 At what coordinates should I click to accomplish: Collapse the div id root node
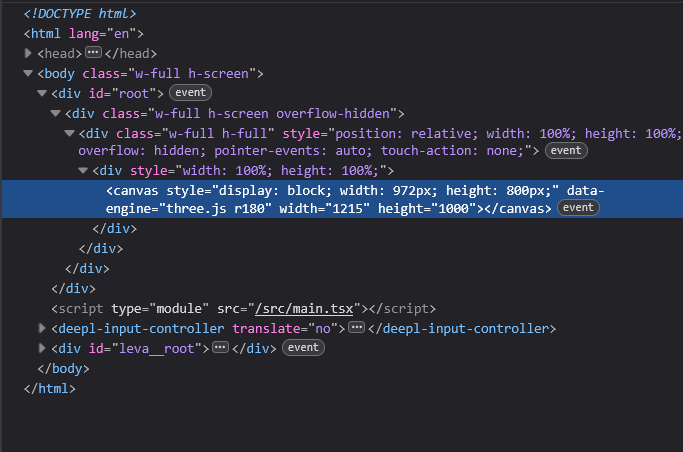click(42, 93)
